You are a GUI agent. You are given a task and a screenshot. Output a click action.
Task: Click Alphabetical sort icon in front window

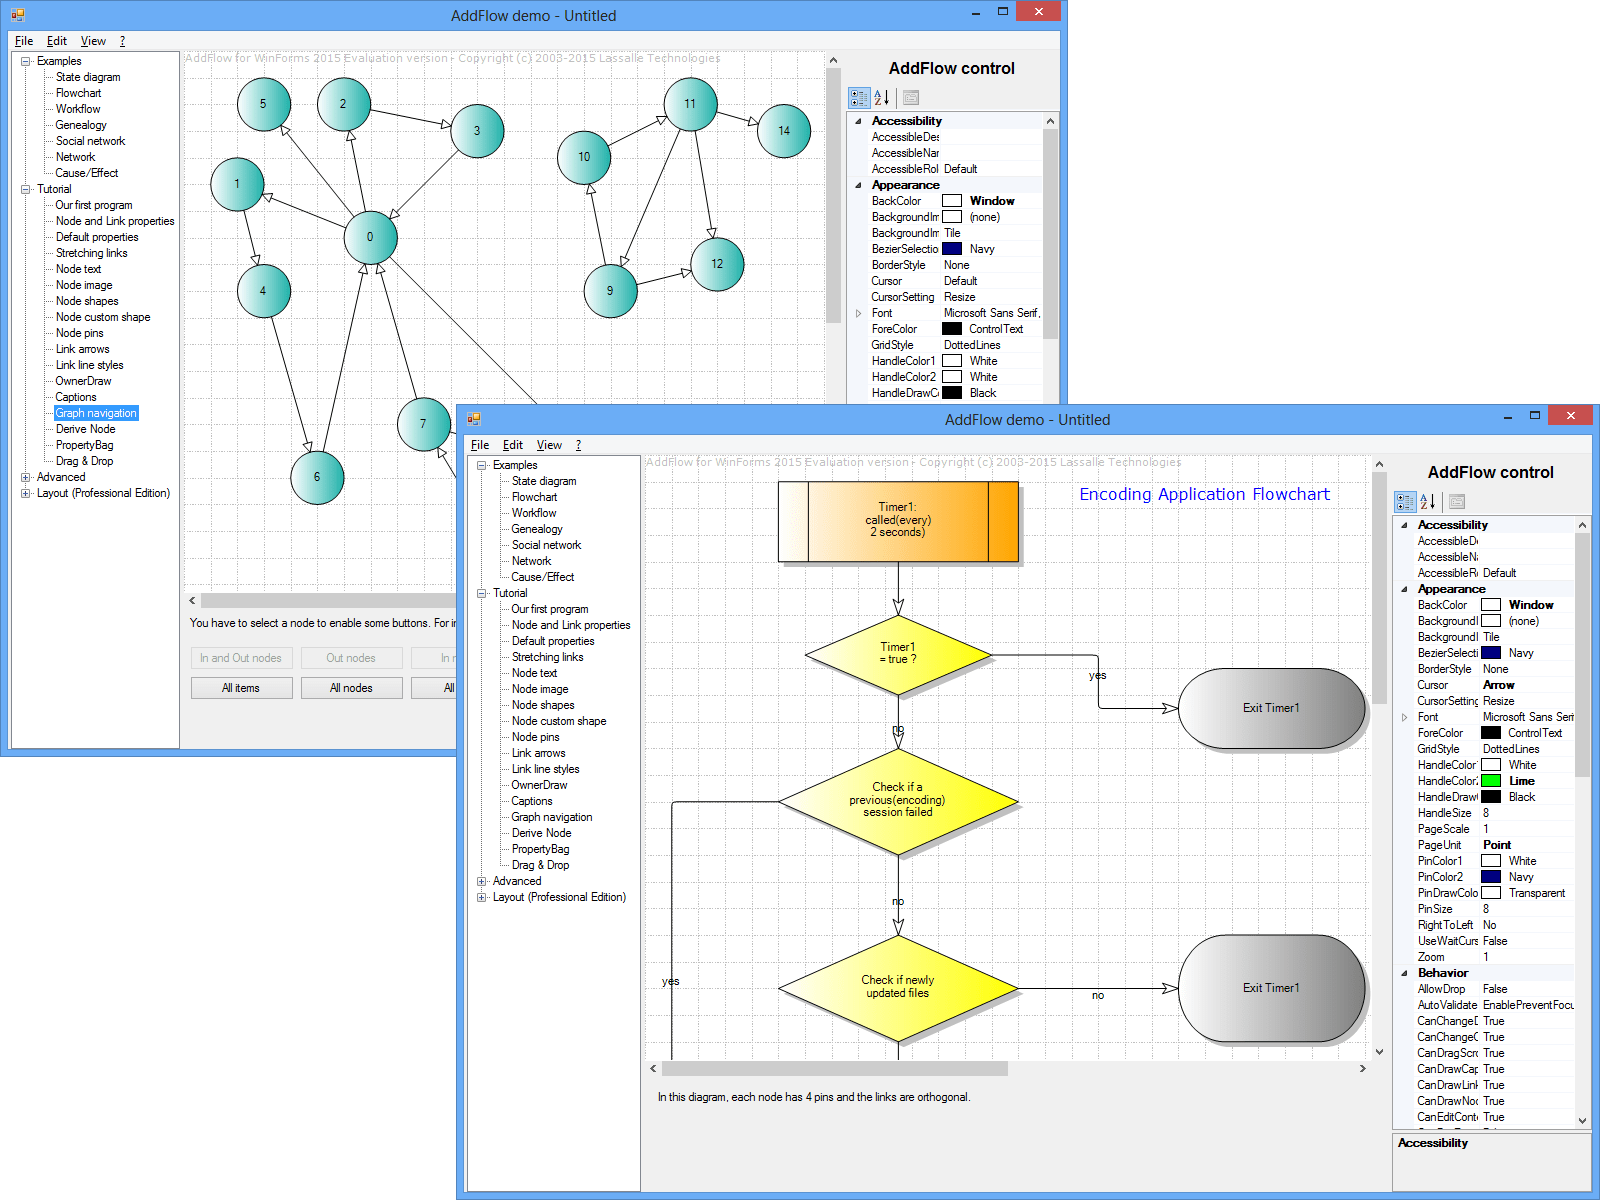1428,501
